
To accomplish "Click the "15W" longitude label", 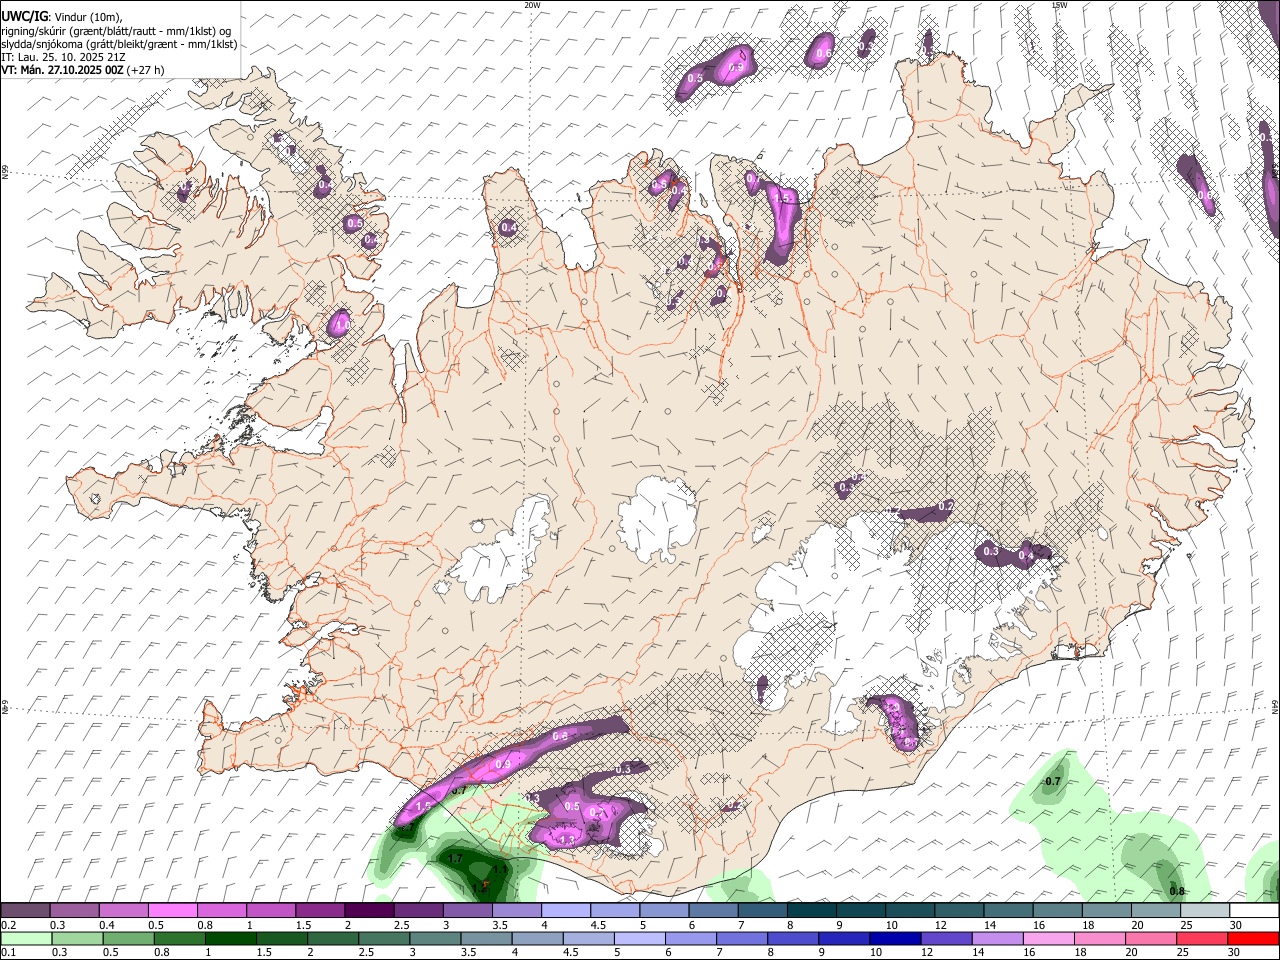I will (x=1059, y=5).
